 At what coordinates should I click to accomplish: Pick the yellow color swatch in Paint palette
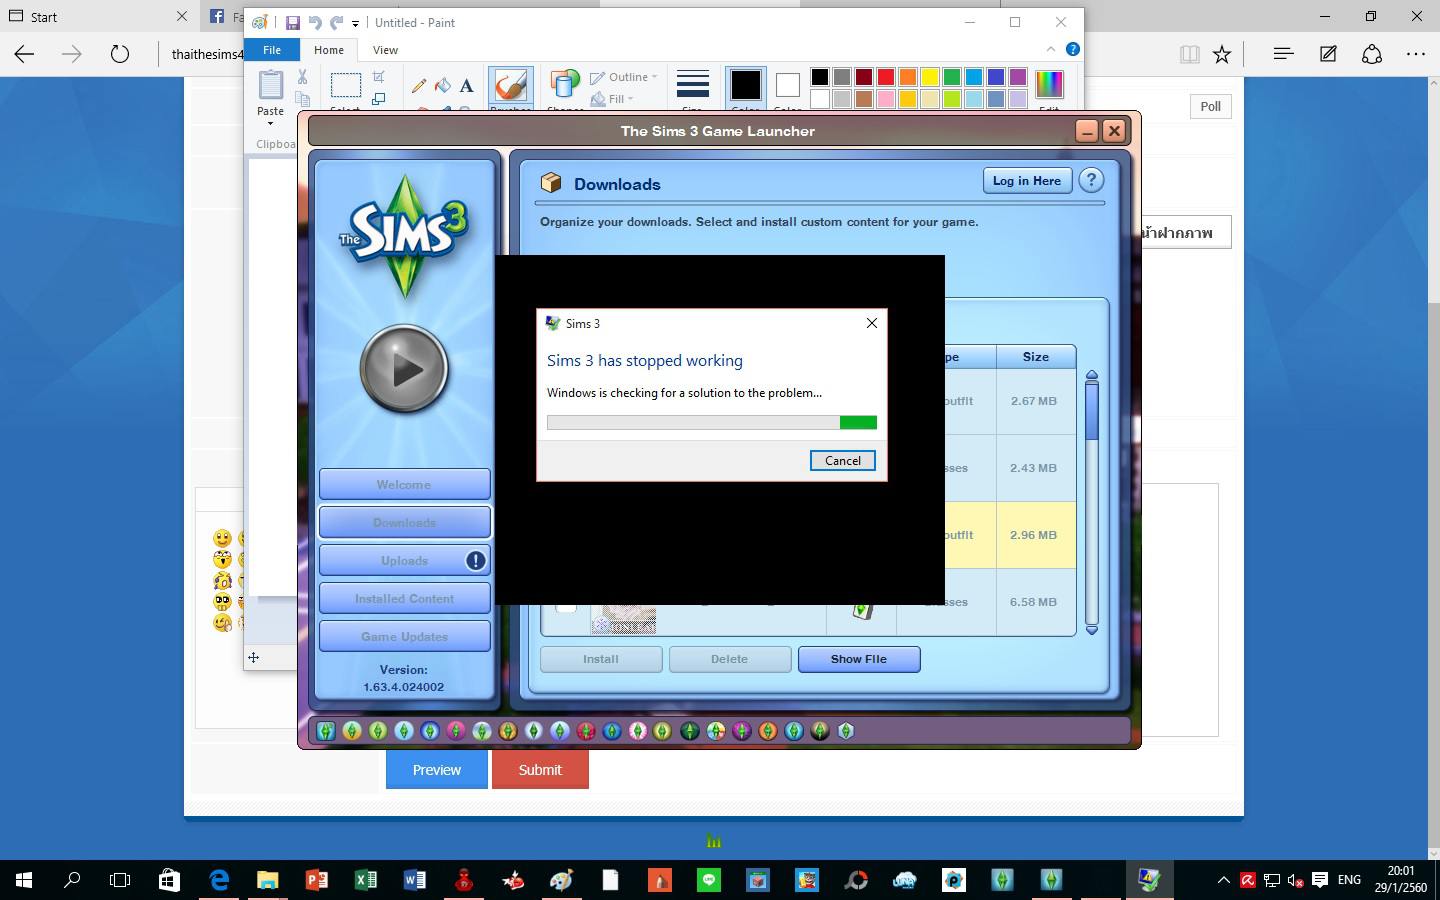930,77
